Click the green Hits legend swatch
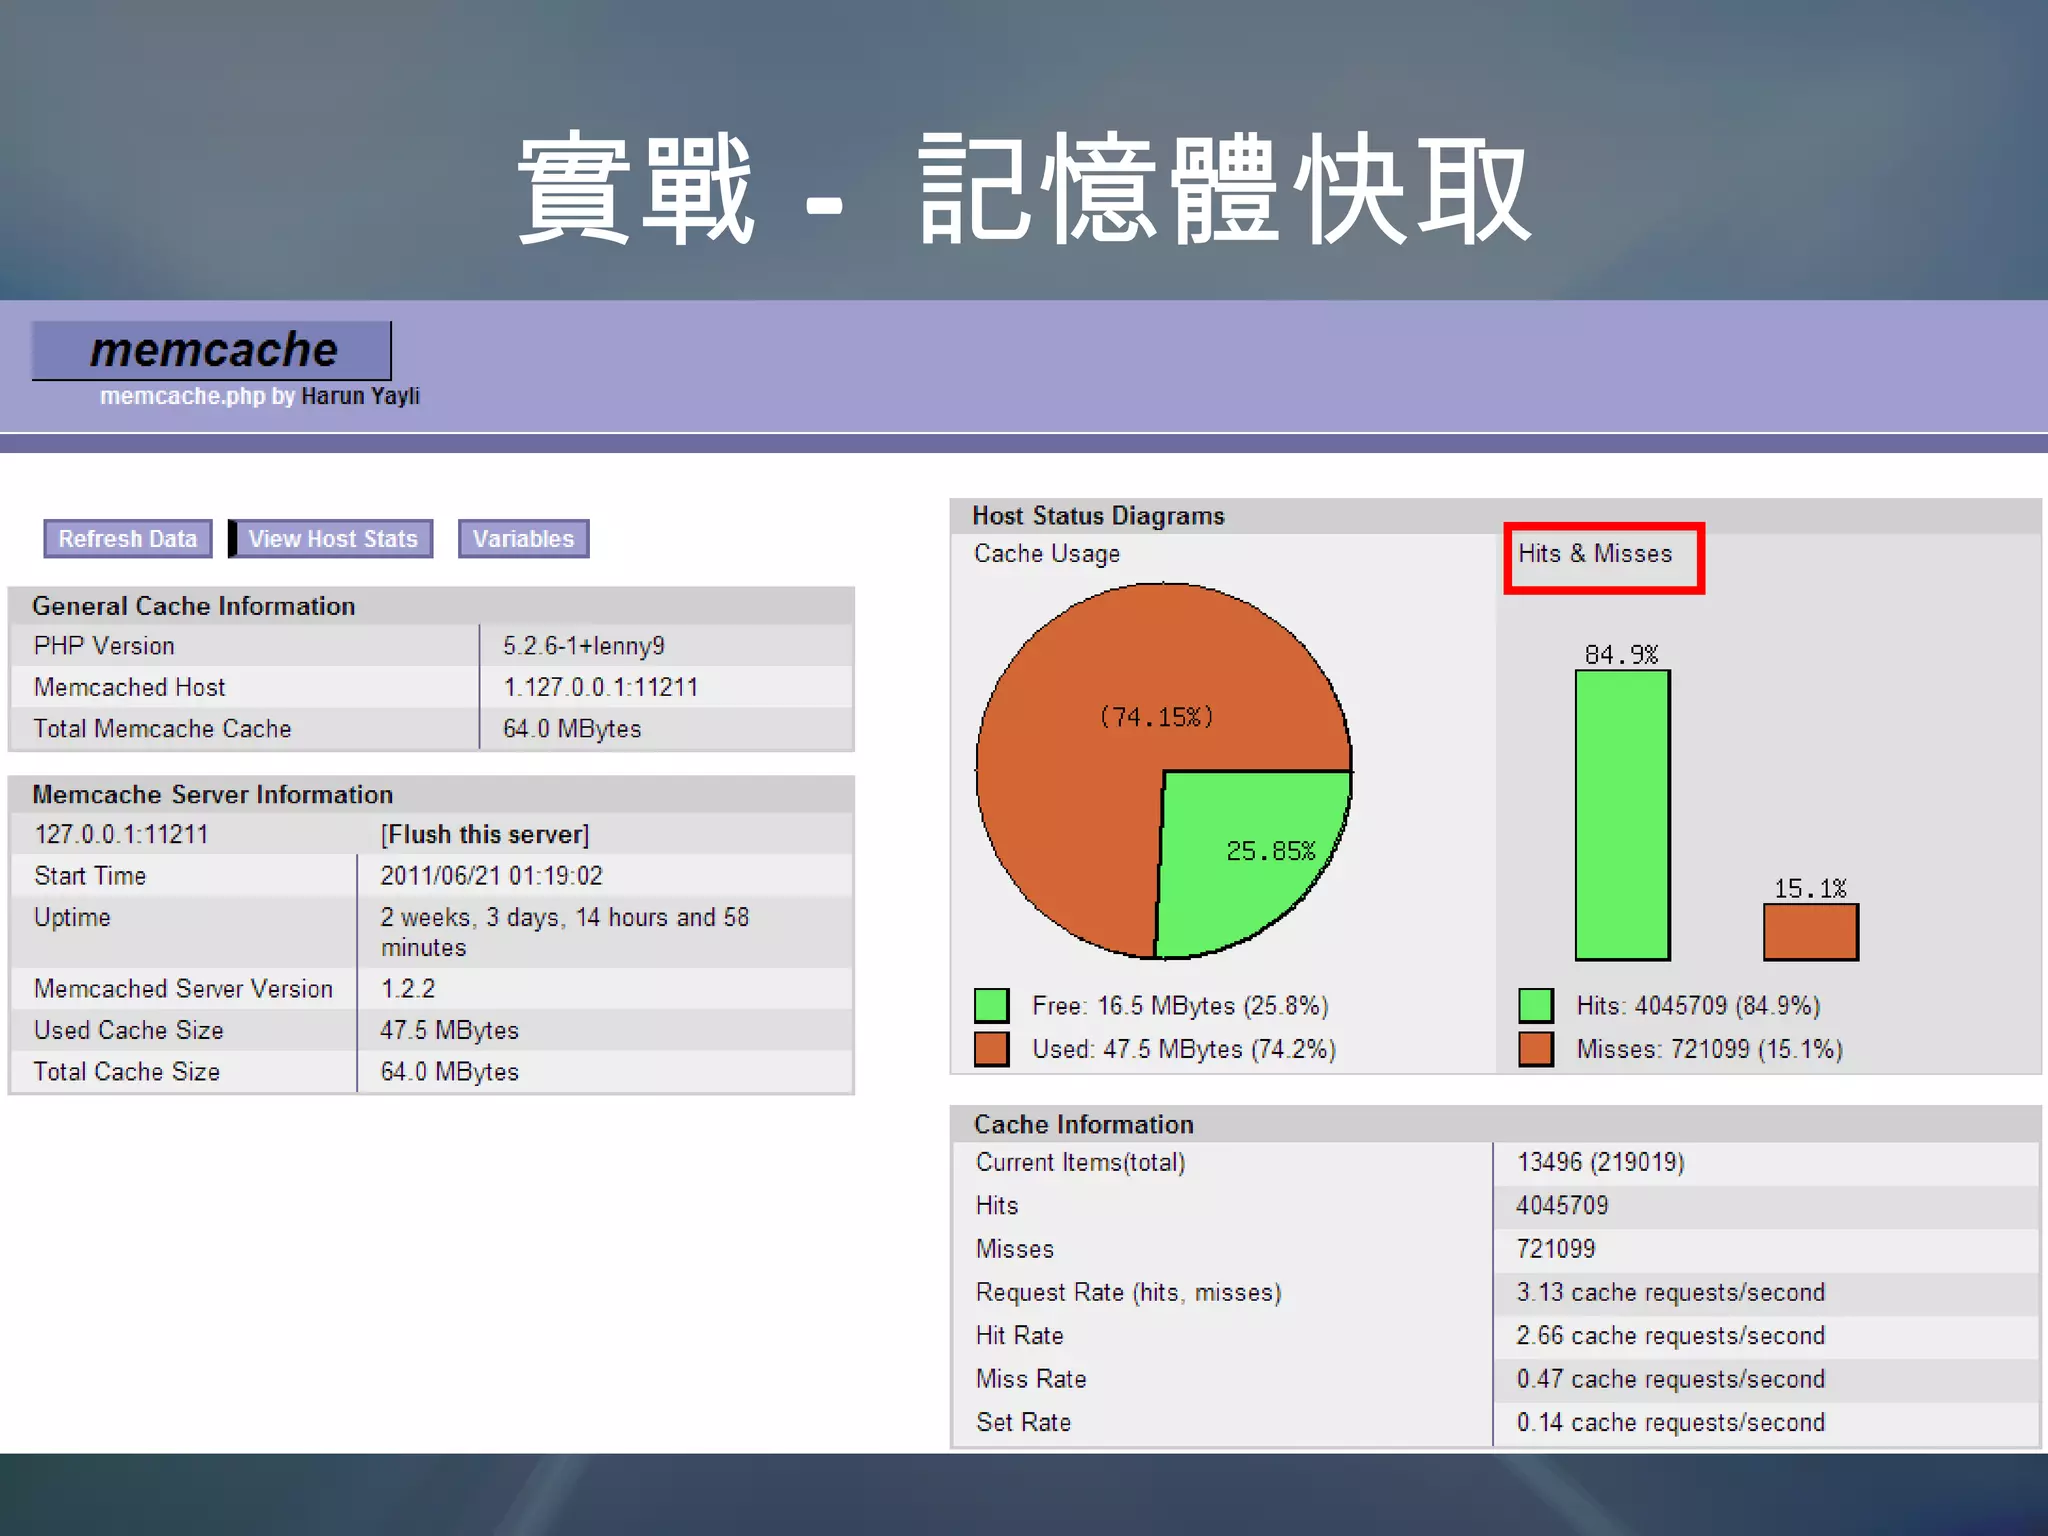The width and height of the screenshot is (2048, 1536). (x=1535, y=1005)
